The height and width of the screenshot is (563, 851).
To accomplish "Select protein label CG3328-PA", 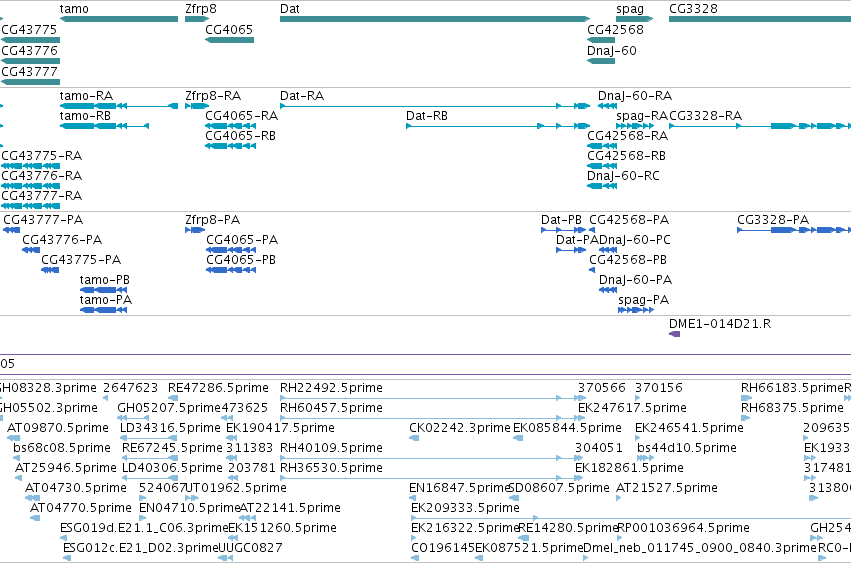I will click(x=773, y=220).
